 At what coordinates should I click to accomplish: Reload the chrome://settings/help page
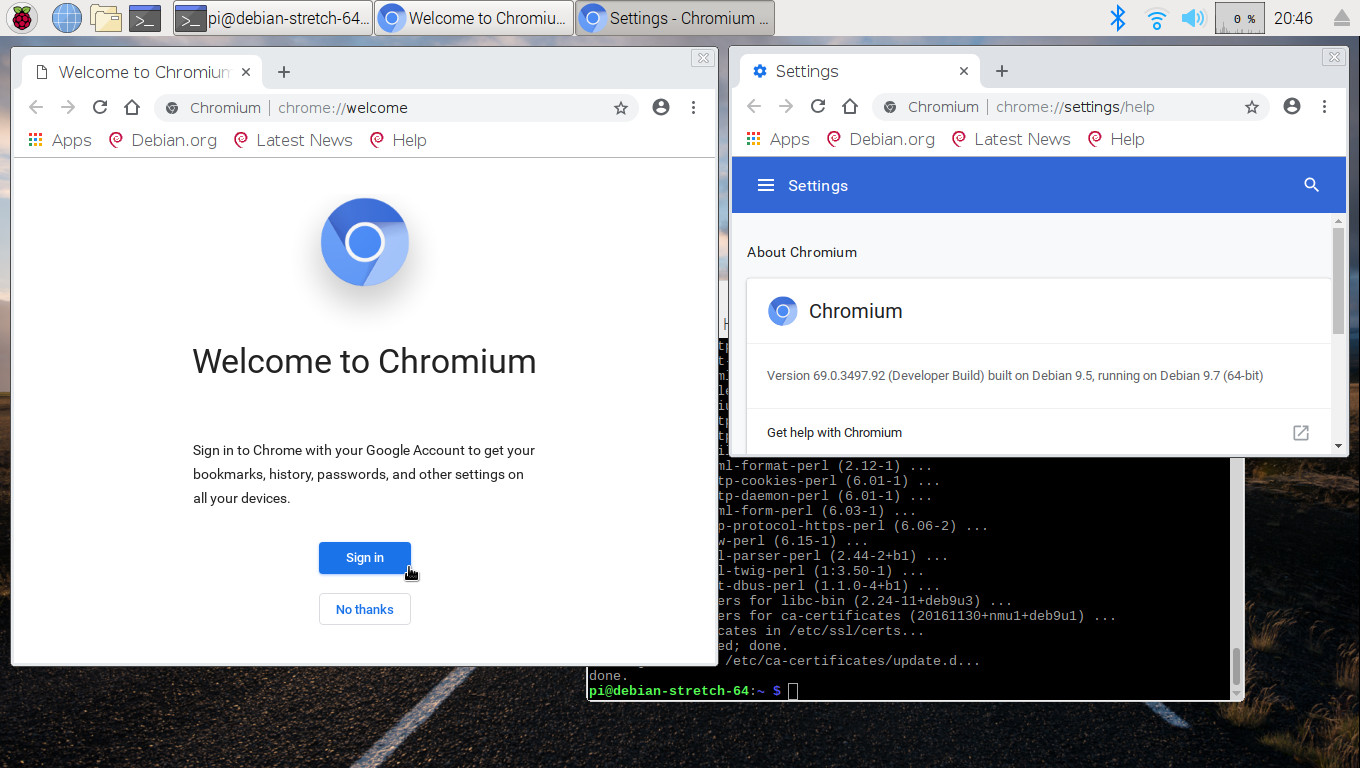point(818,106)
